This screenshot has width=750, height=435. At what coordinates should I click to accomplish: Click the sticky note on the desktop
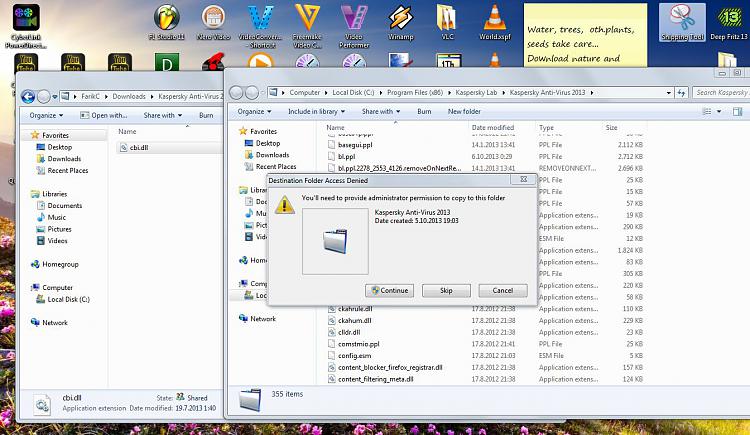pos(585,34)
